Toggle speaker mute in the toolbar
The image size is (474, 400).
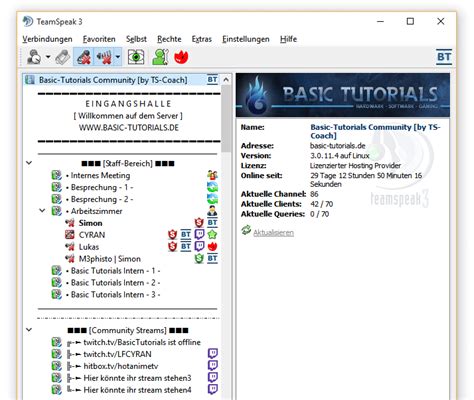pyautogui.click(x=104, y=57)
